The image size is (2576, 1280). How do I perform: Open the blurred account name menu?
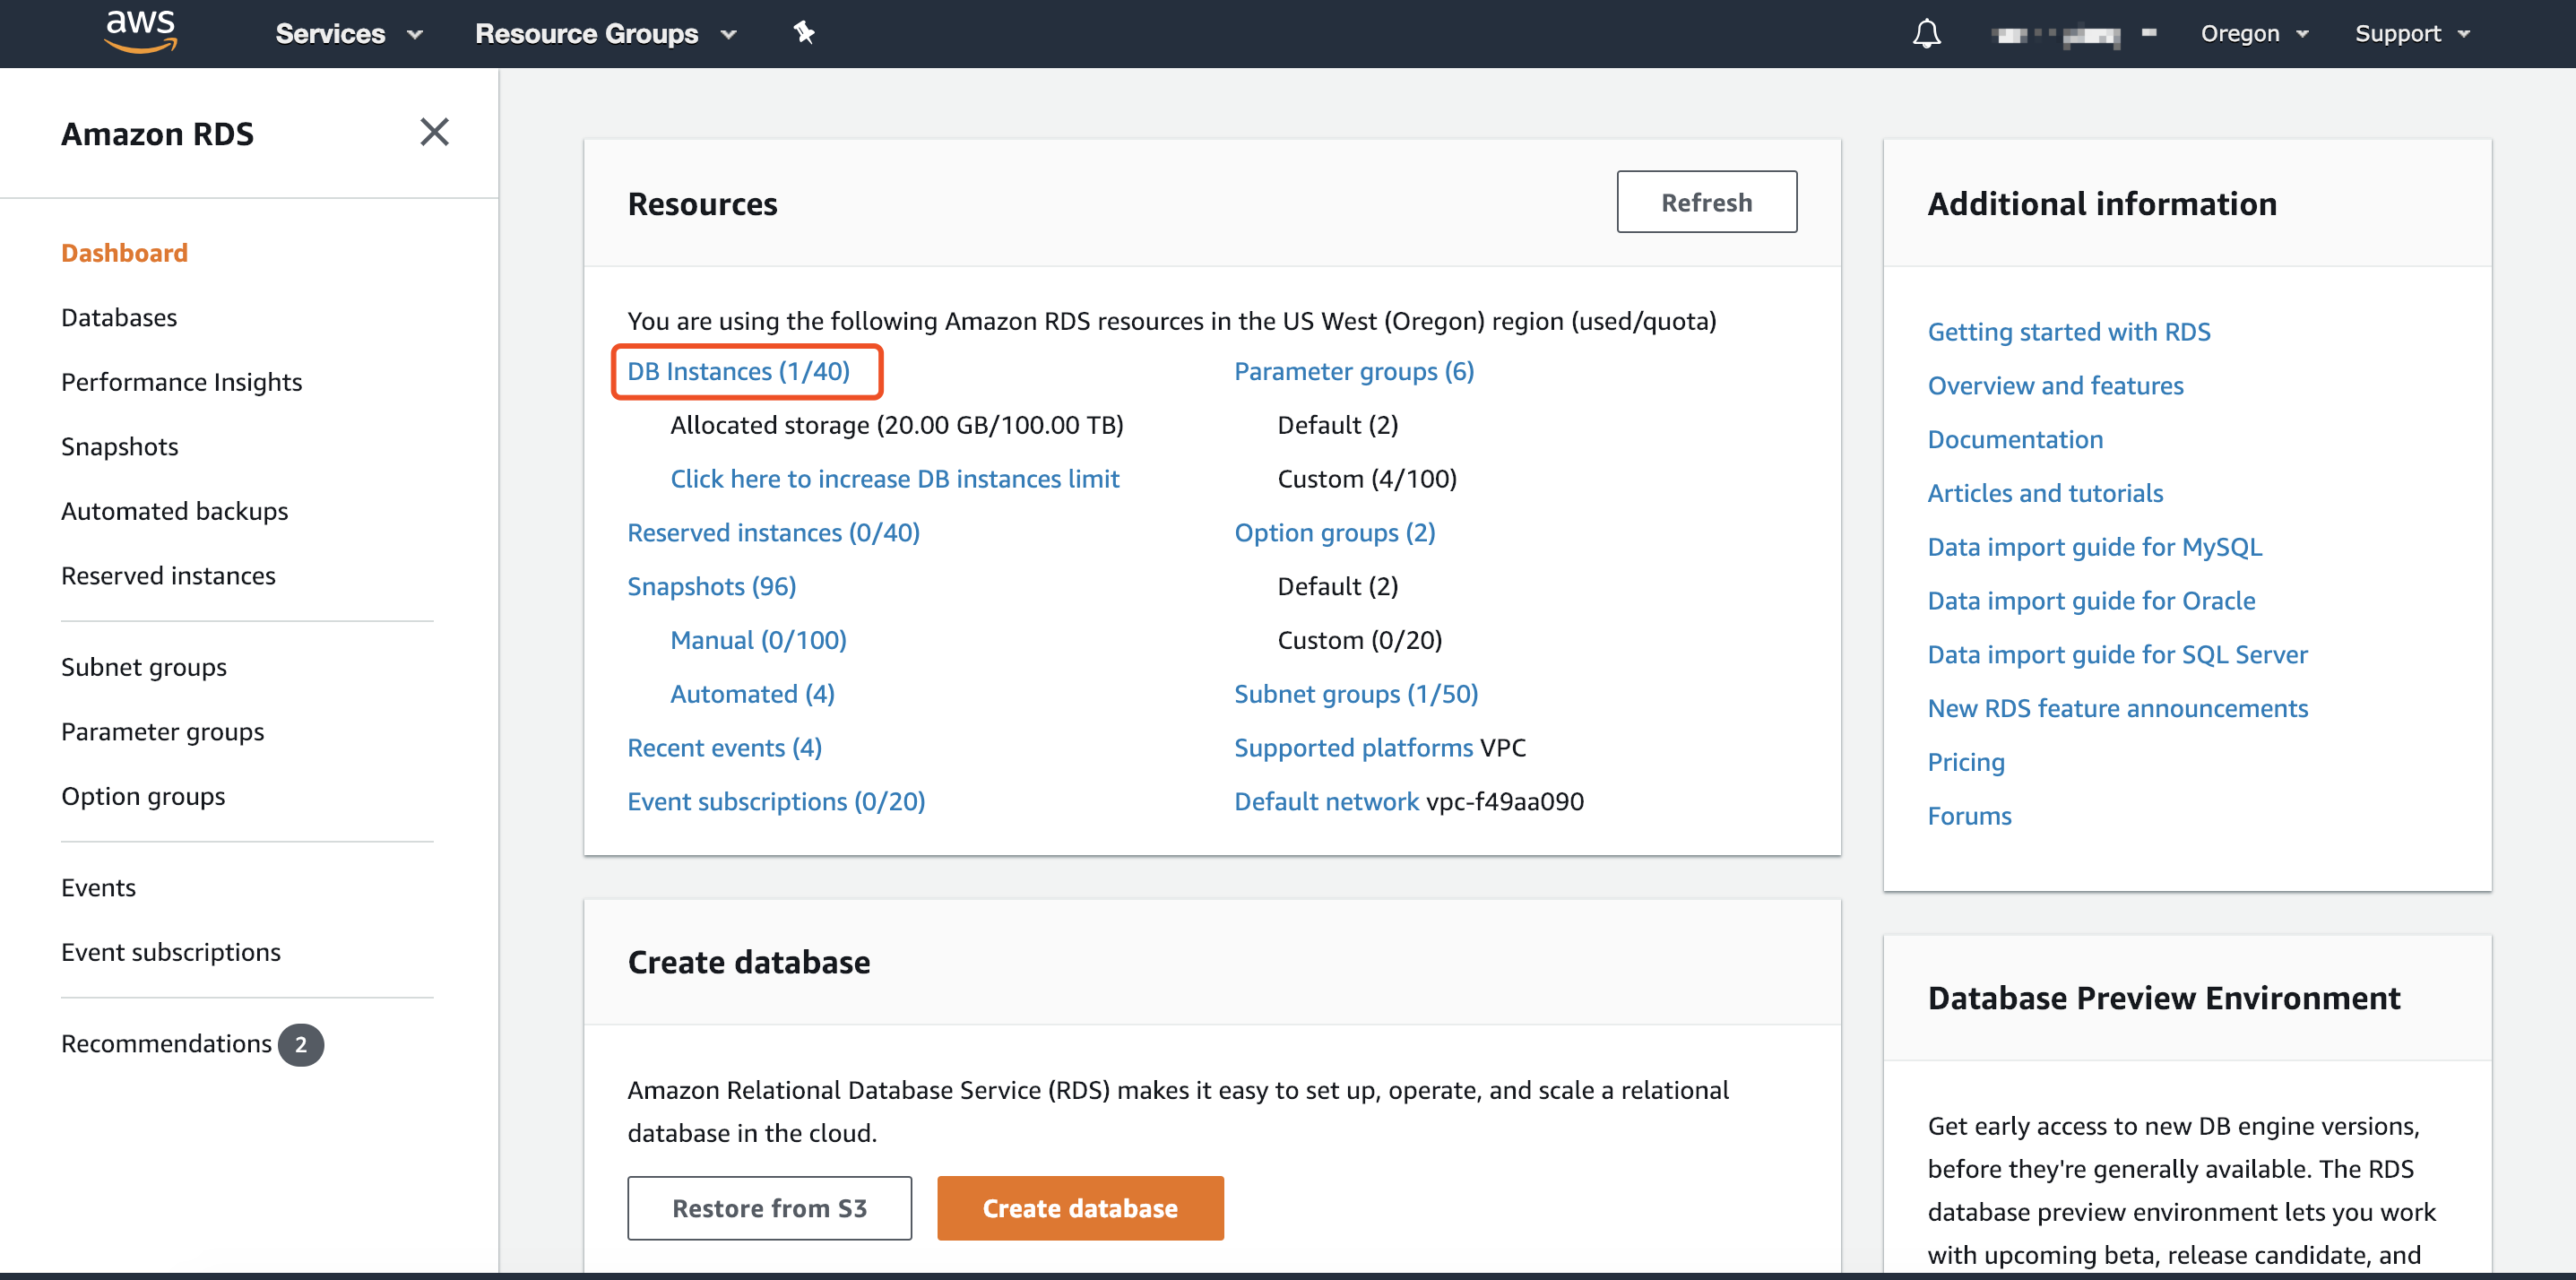point(2074,35)
